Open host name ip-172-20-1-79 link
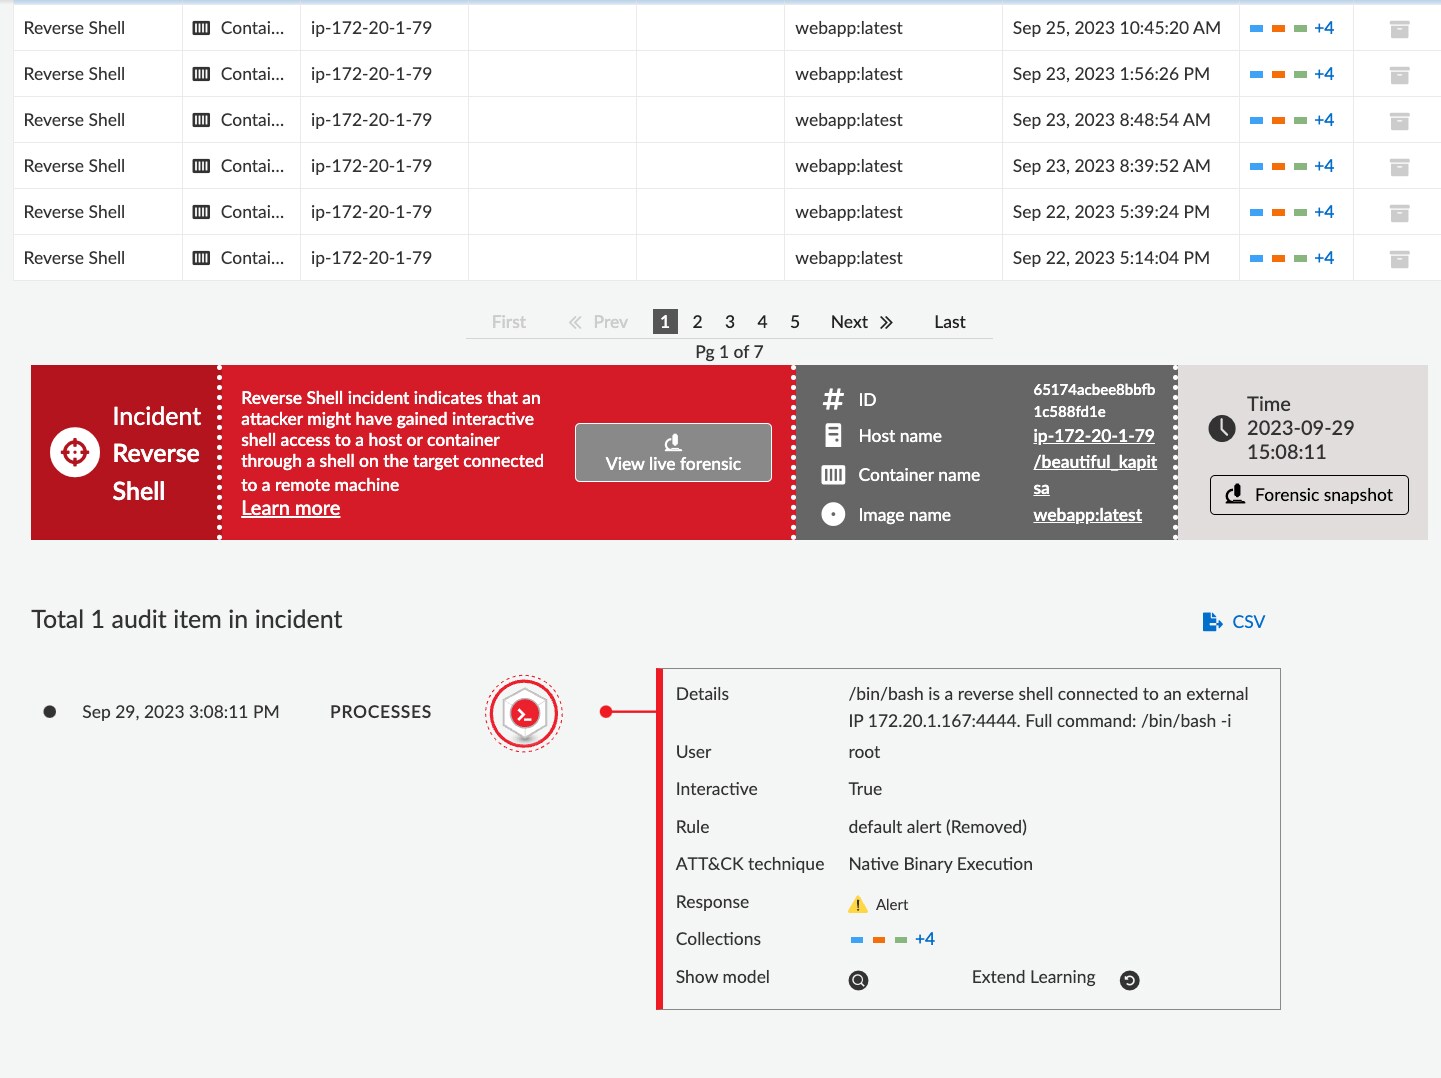Viewport: 1441px width, 1078px height. [1093, 436]
